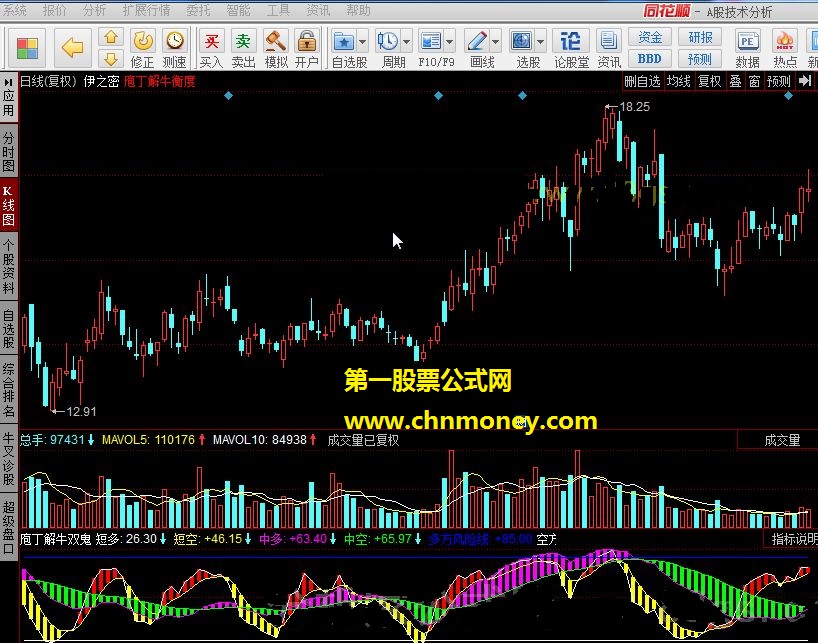Open the 选股 stock picker icon
Viewport: 818px width, 643px height.
coord(521,42)
